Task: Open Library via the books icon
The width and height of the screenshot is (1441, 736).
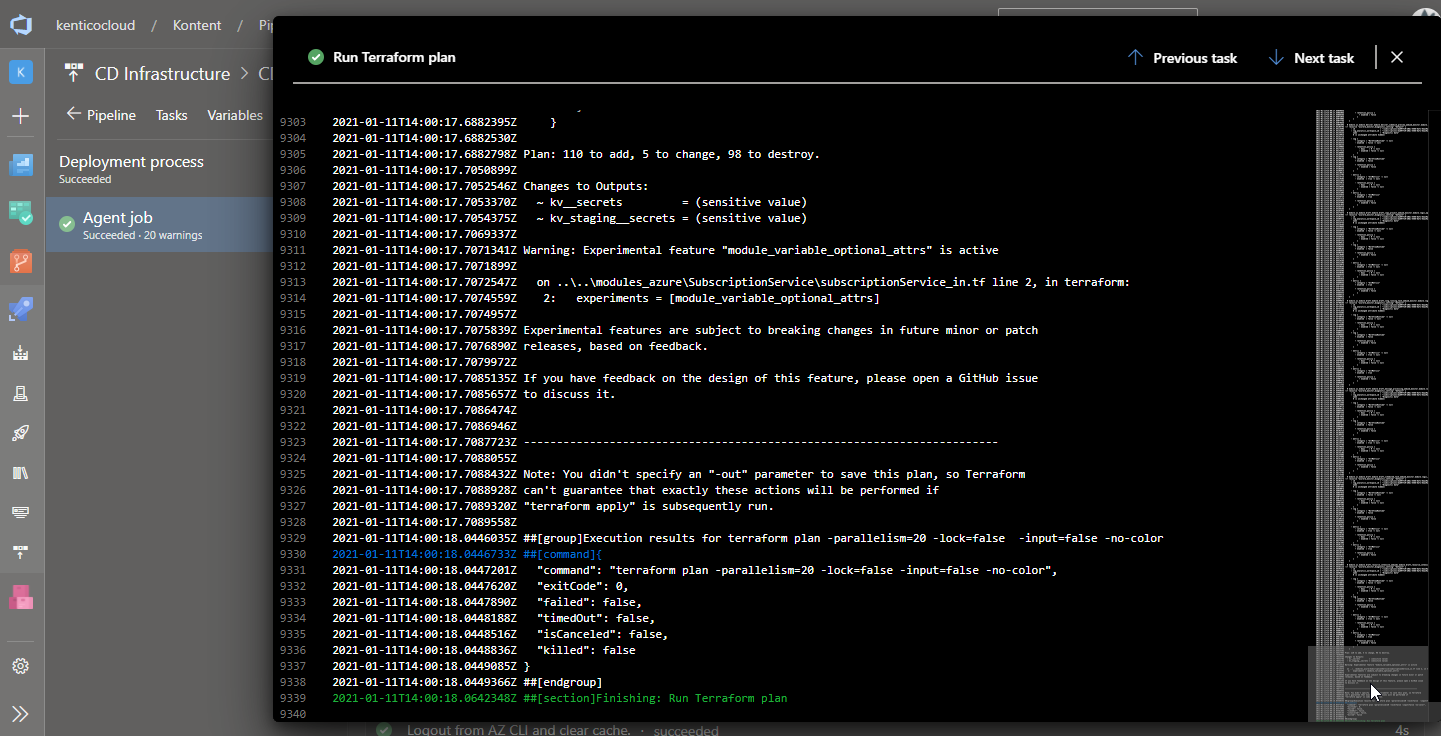Action: [x=21, y=472]
